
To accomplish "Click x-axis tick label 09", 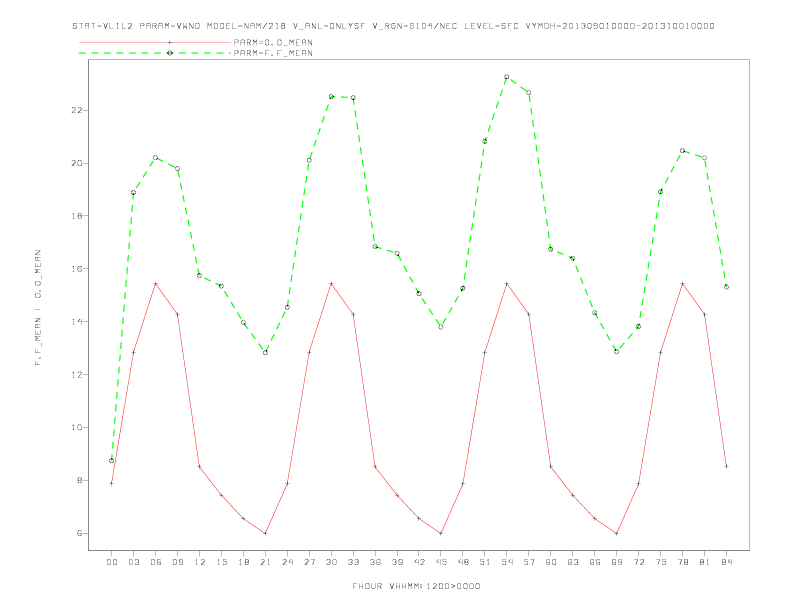I will (177, 562).
